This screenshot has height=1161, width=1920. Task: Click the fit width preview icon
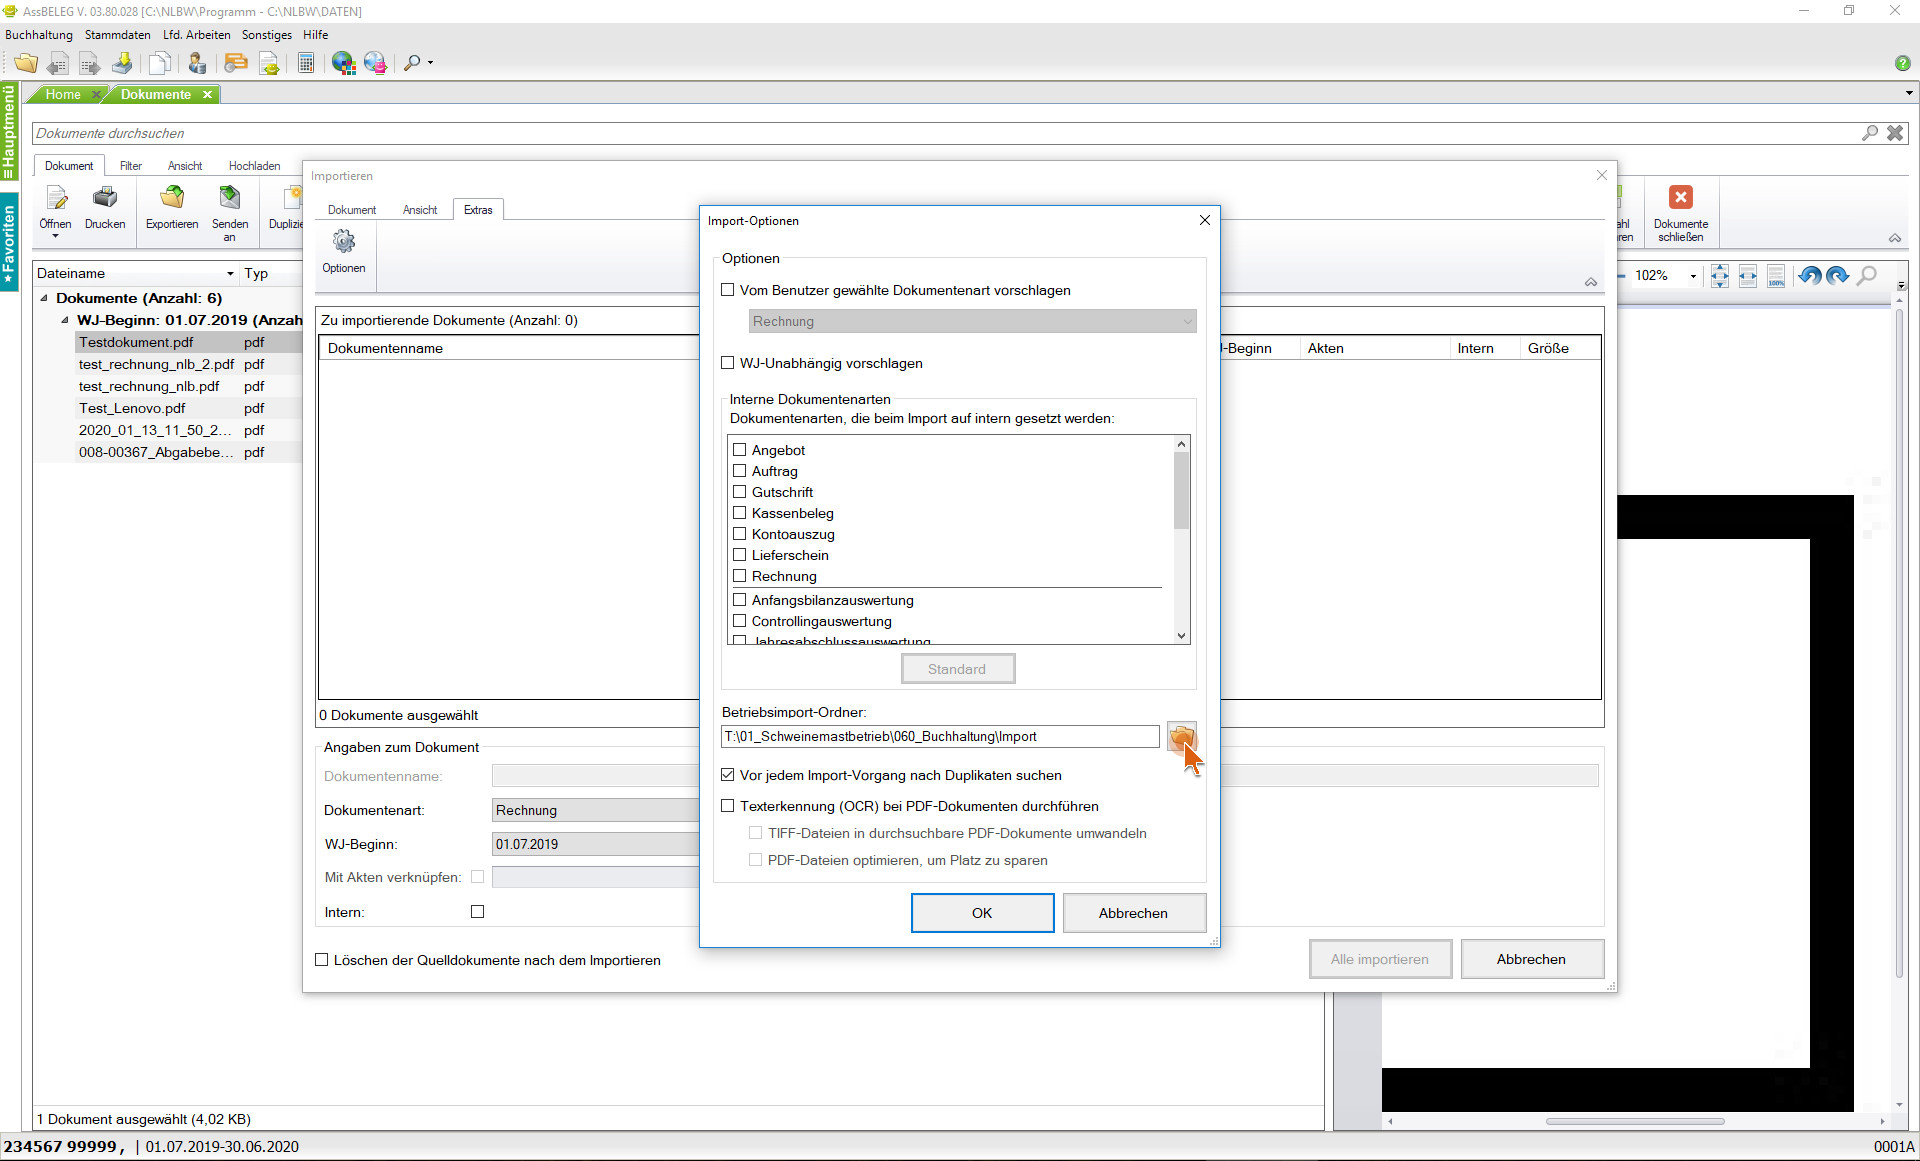pos(1747,276)
